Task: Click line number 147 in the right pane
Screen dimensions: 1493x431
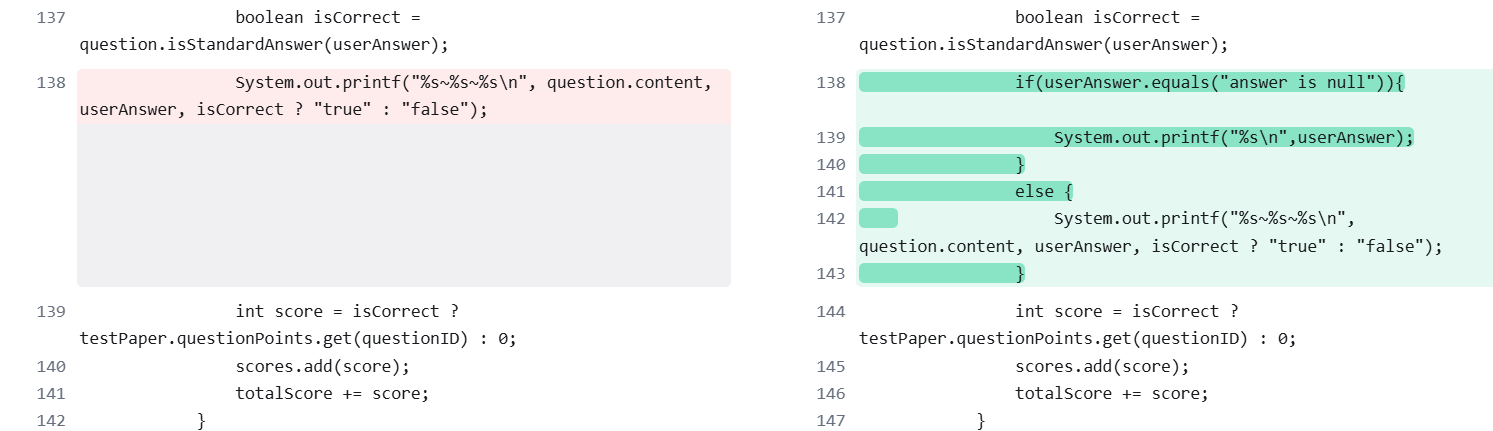Action: 831,421
